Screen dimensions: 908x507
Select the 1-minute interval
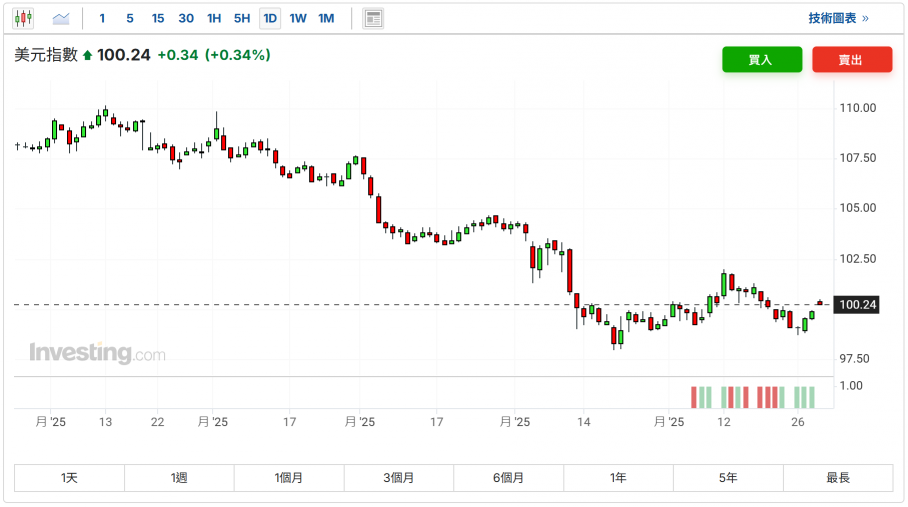[x=102, y=18]
